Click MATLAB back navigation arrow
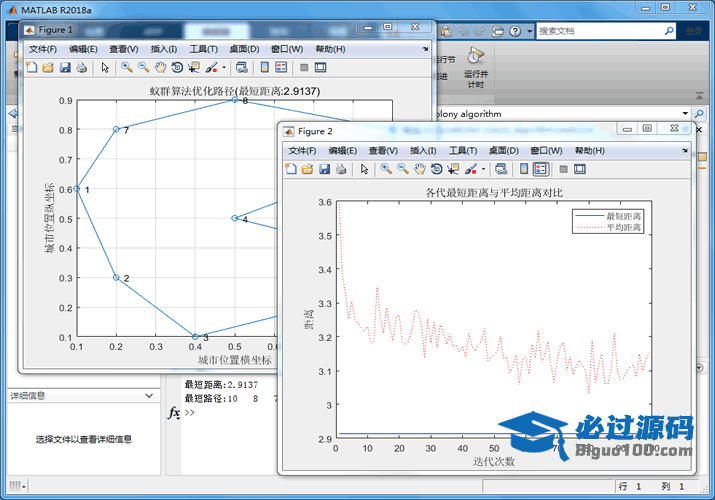The image size is (715, 500). click(13, 113)
